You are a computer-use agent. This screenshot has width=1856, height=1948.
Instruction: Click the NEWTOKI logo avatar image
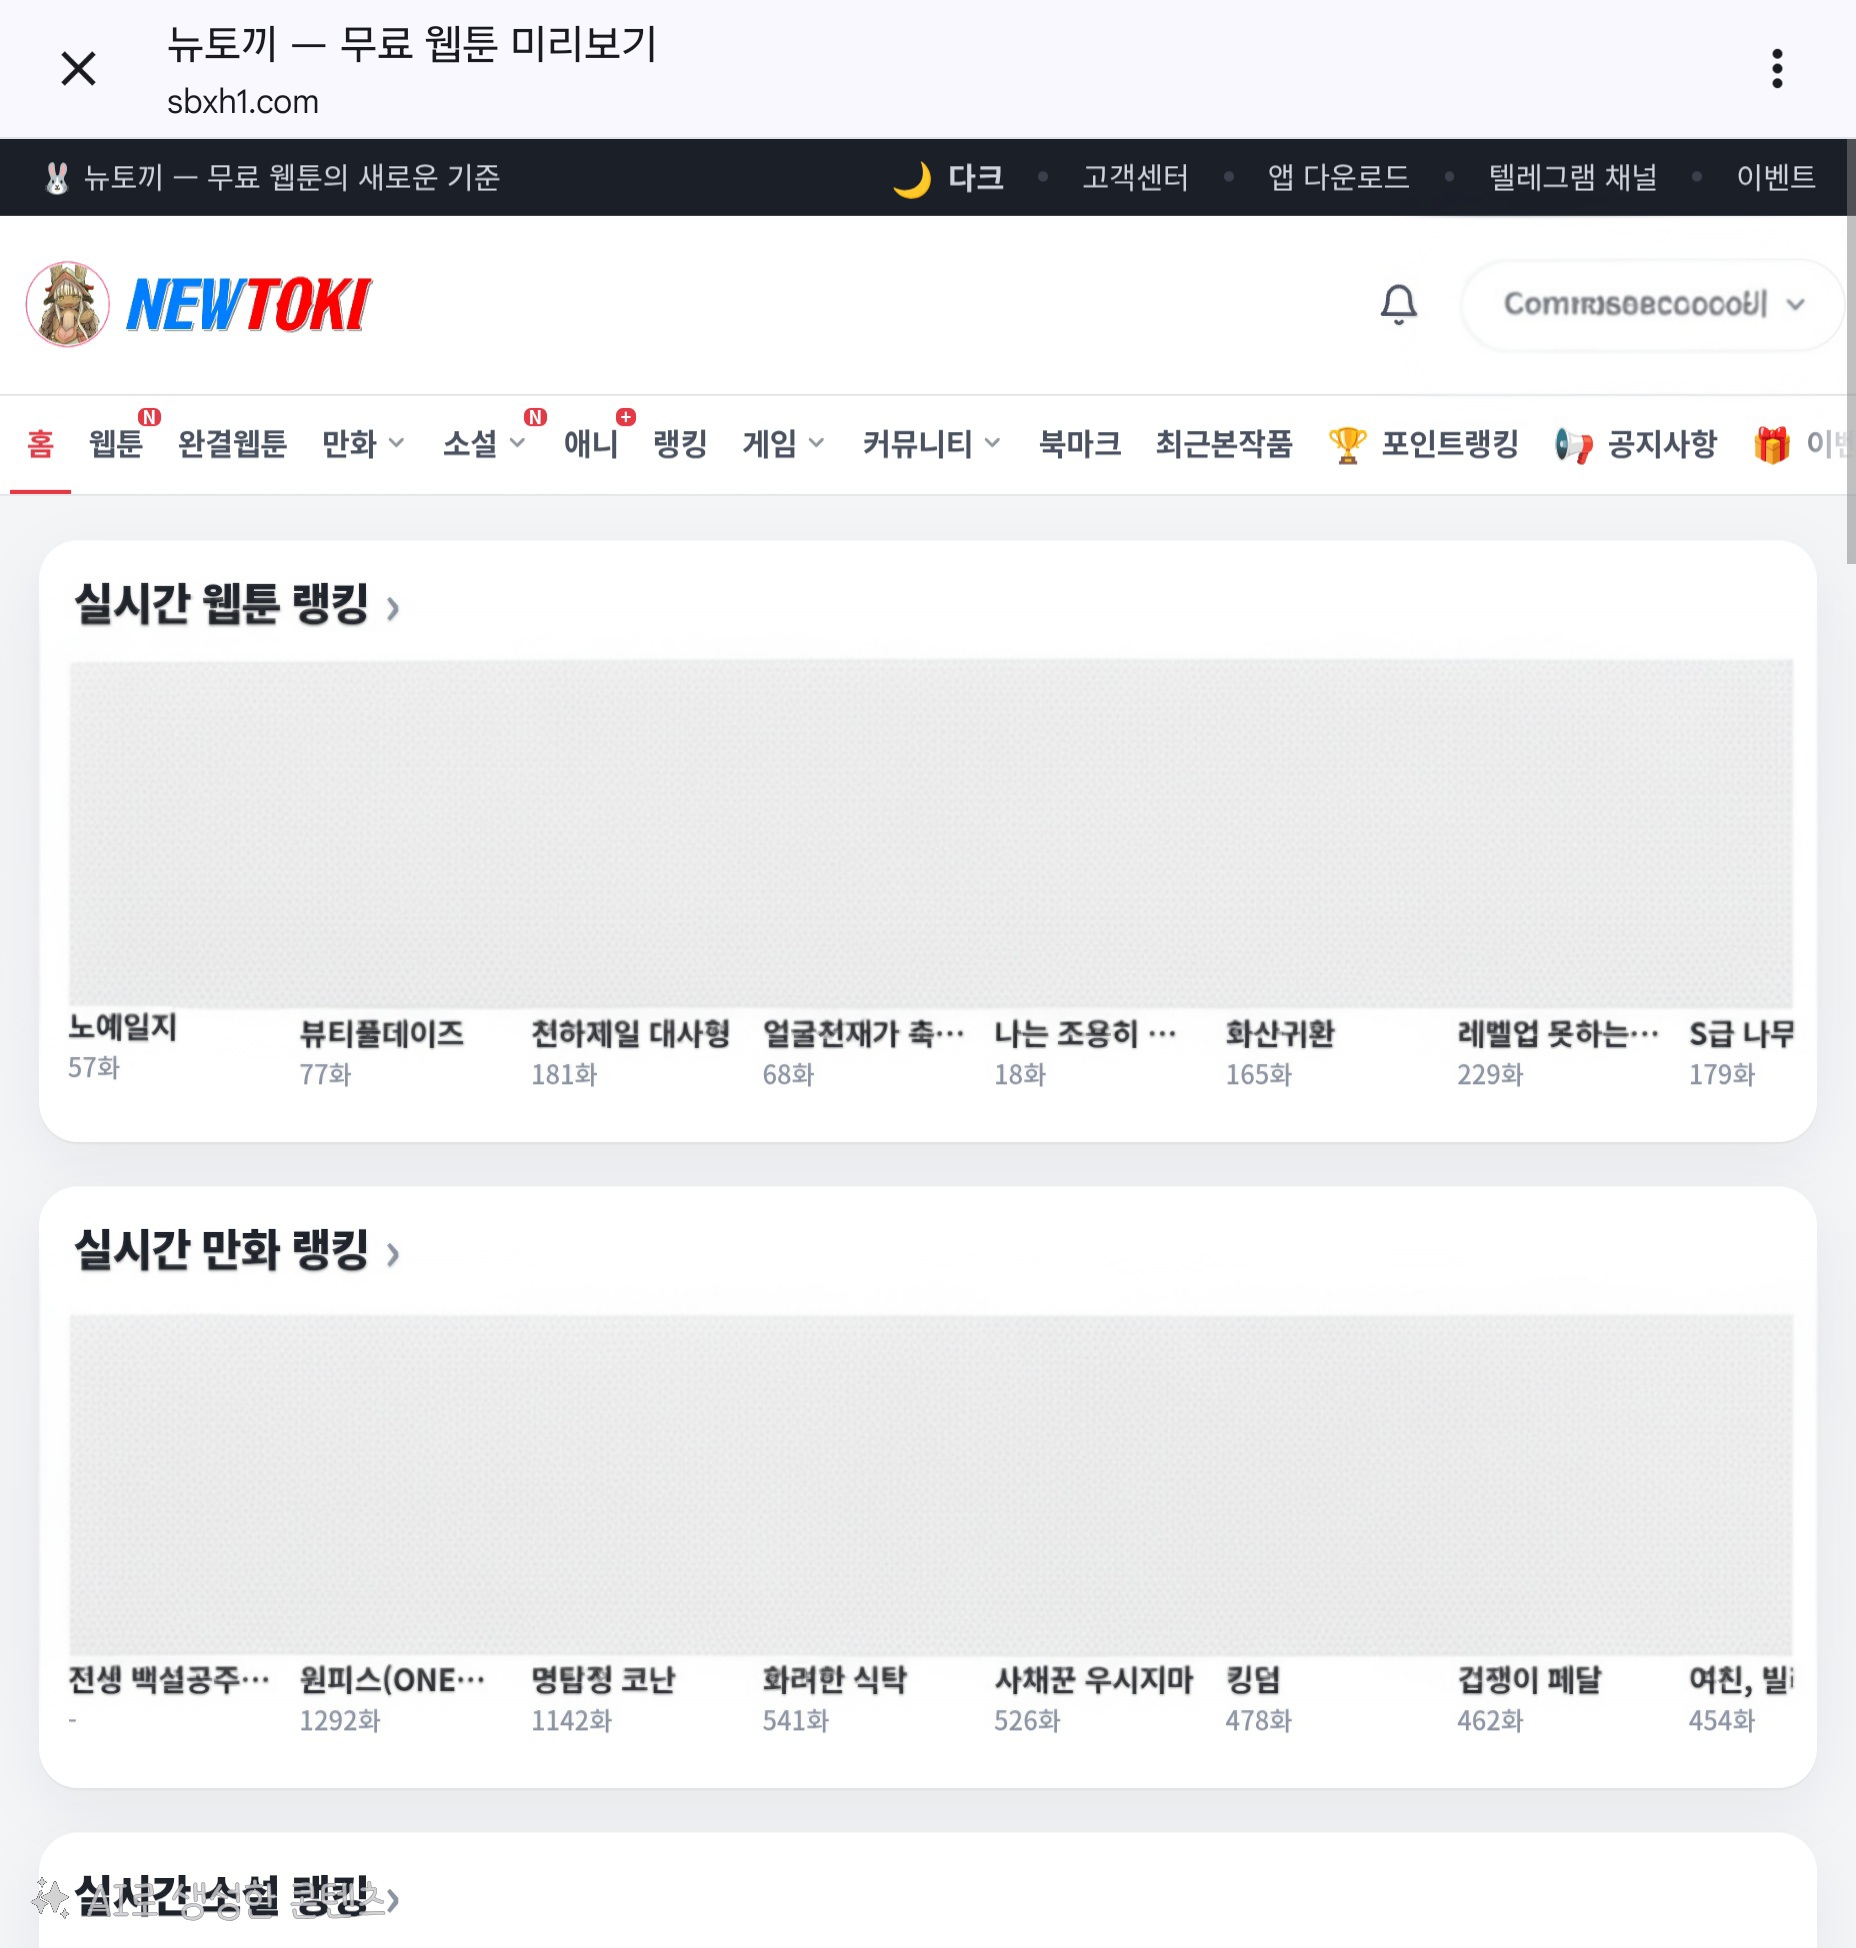point(68,304)
